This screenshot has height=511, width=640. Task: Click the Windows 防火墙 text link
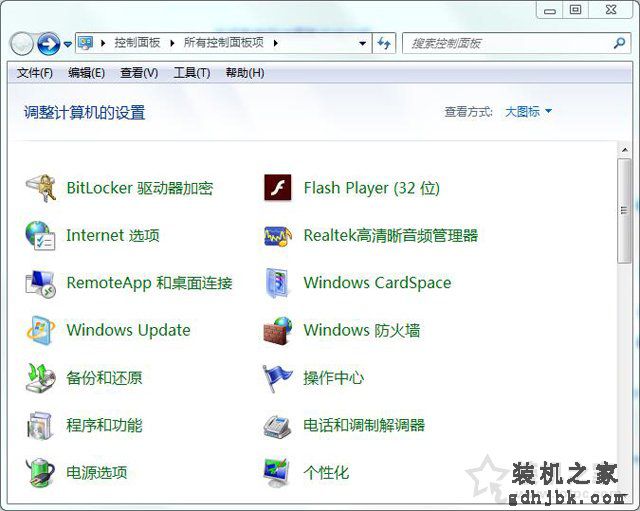coord(362,330)
